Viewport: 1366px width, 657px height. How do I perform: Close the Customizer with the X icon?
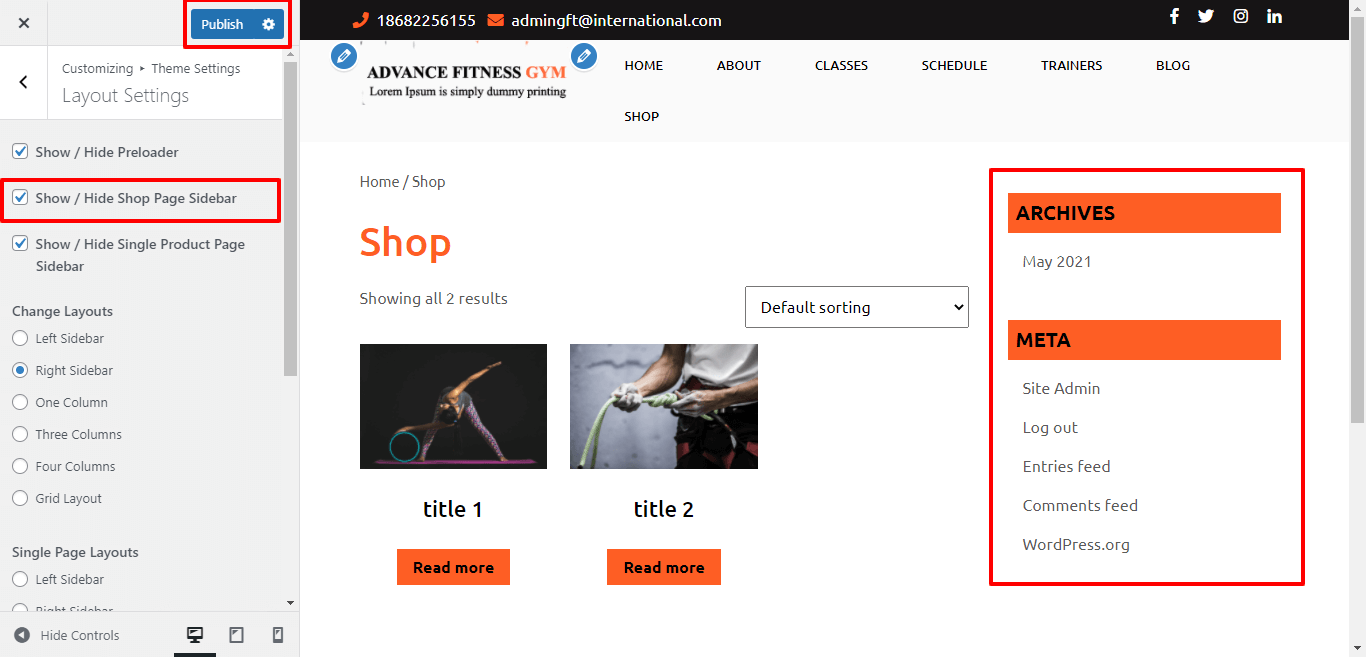click(24, 23)
